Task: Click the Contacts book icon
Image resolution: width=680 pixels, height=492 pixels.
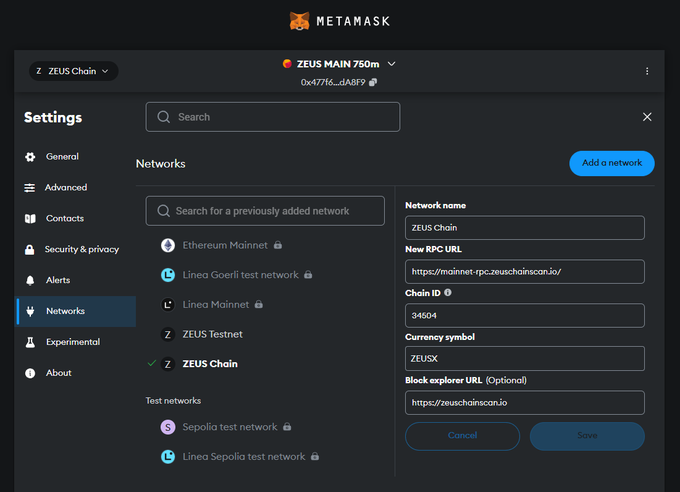Action: 30,219
